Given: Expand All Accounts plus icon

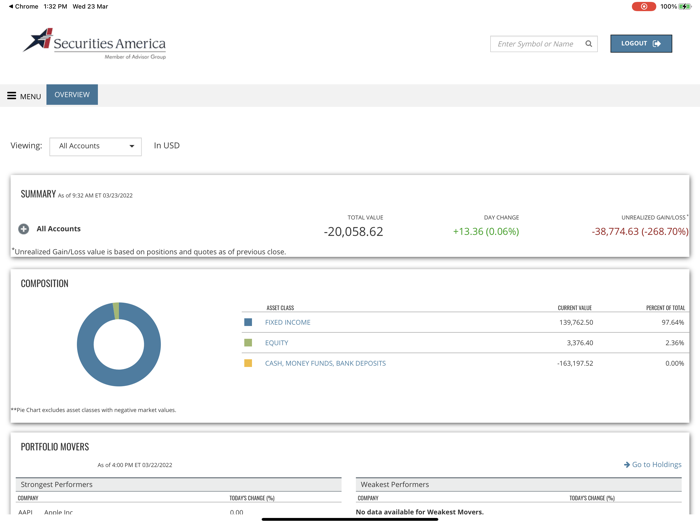Looking at the screenshot, I should (24, 229).
